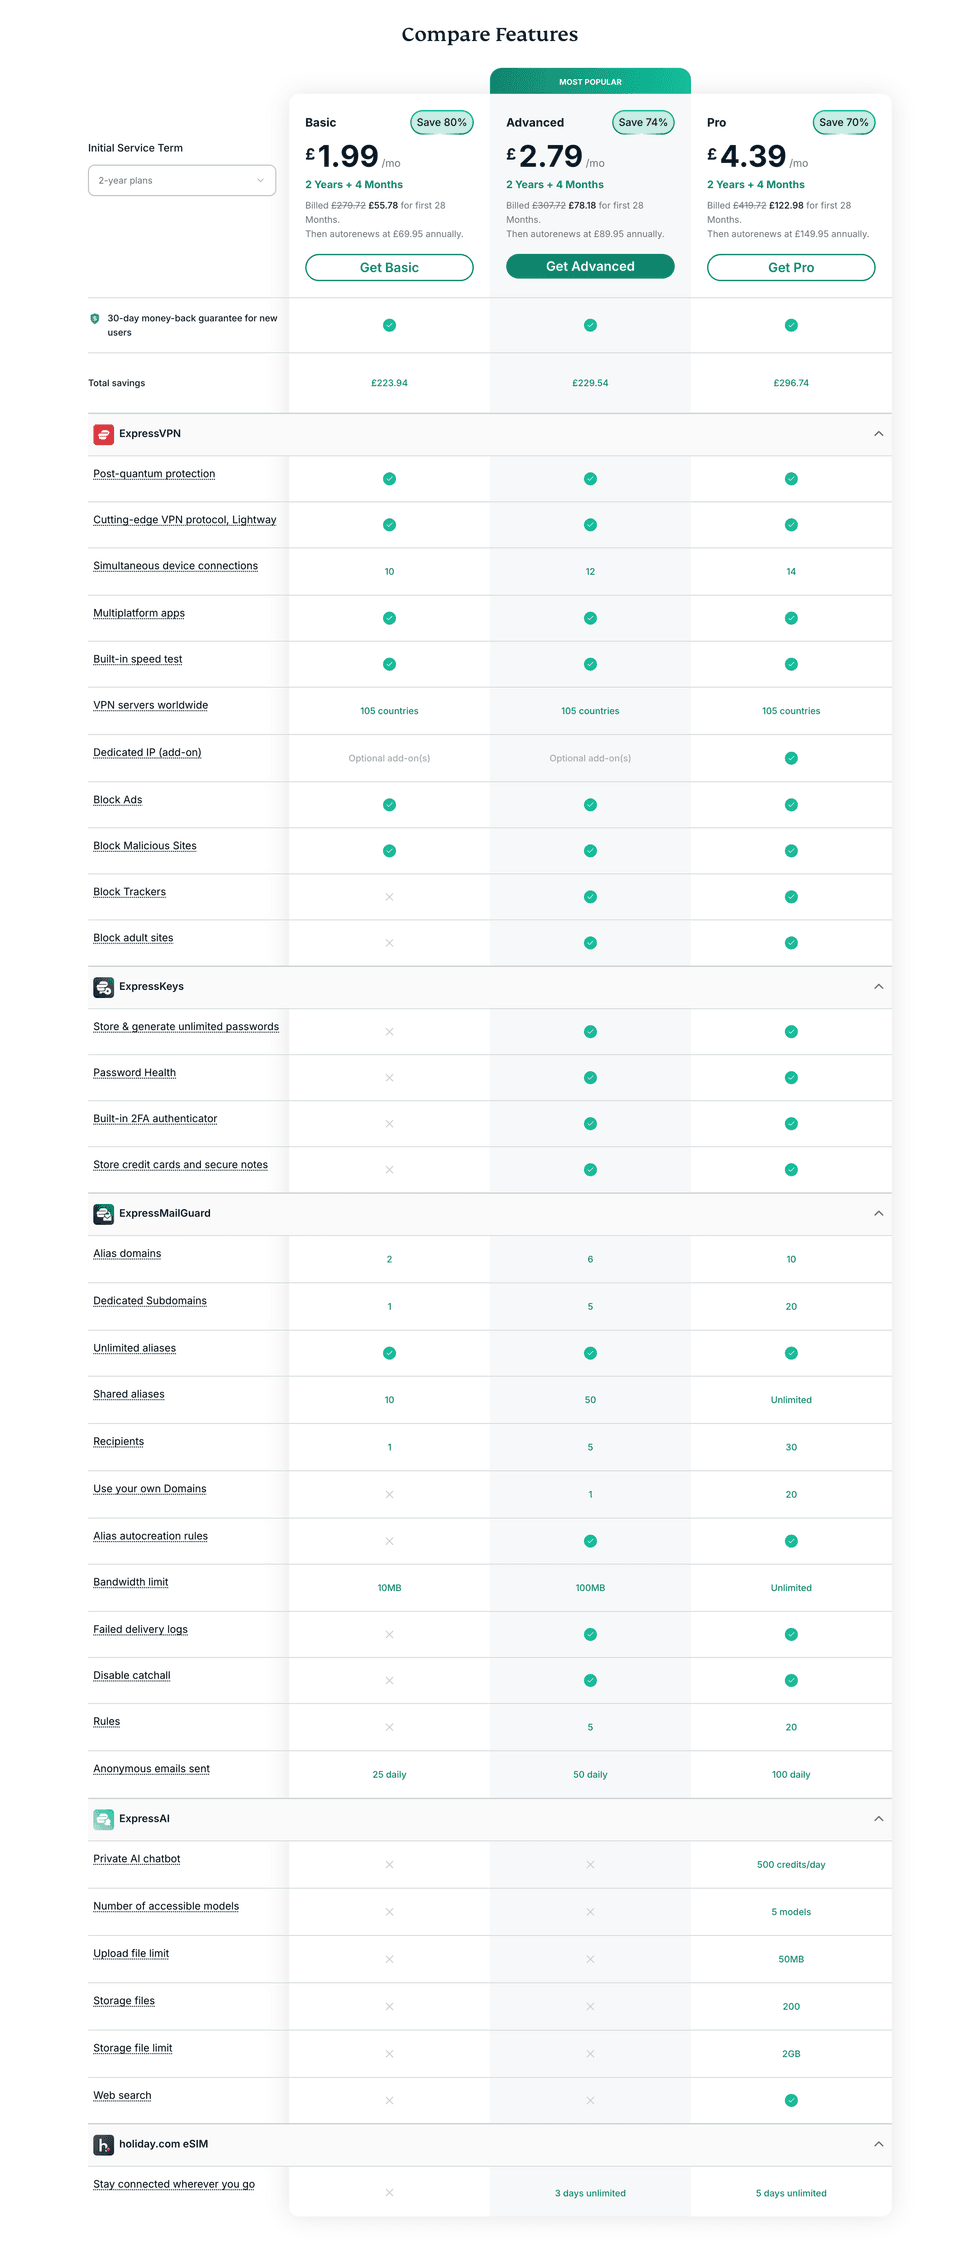Collapse the ExpressAI section chevron
The height and width of the screenshot is (2263, 980).
click(878, 1819)
